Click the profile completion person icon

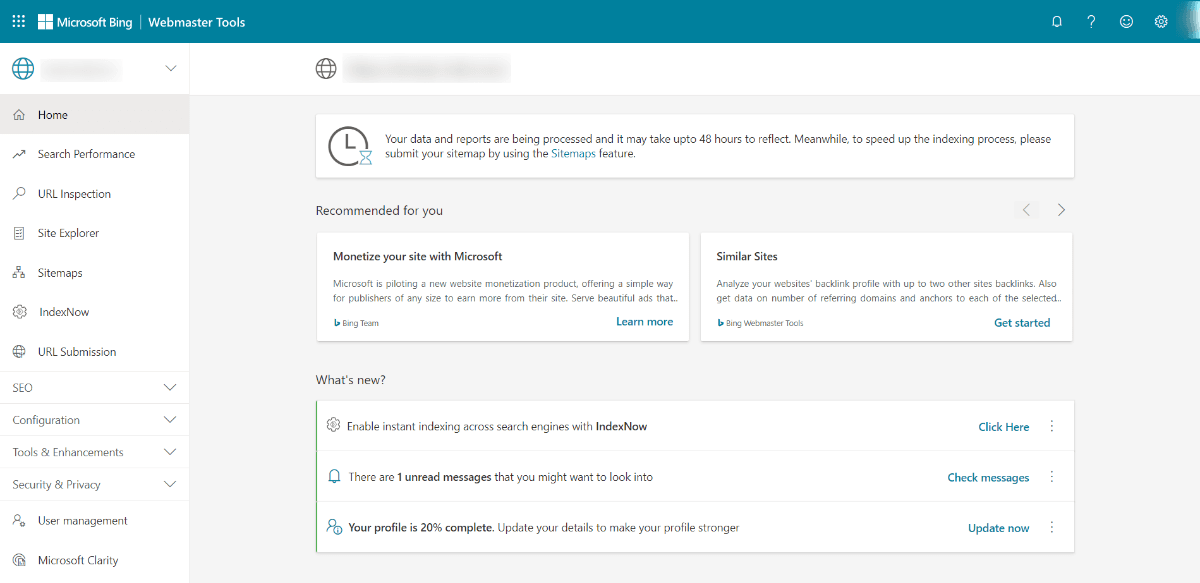334,527
